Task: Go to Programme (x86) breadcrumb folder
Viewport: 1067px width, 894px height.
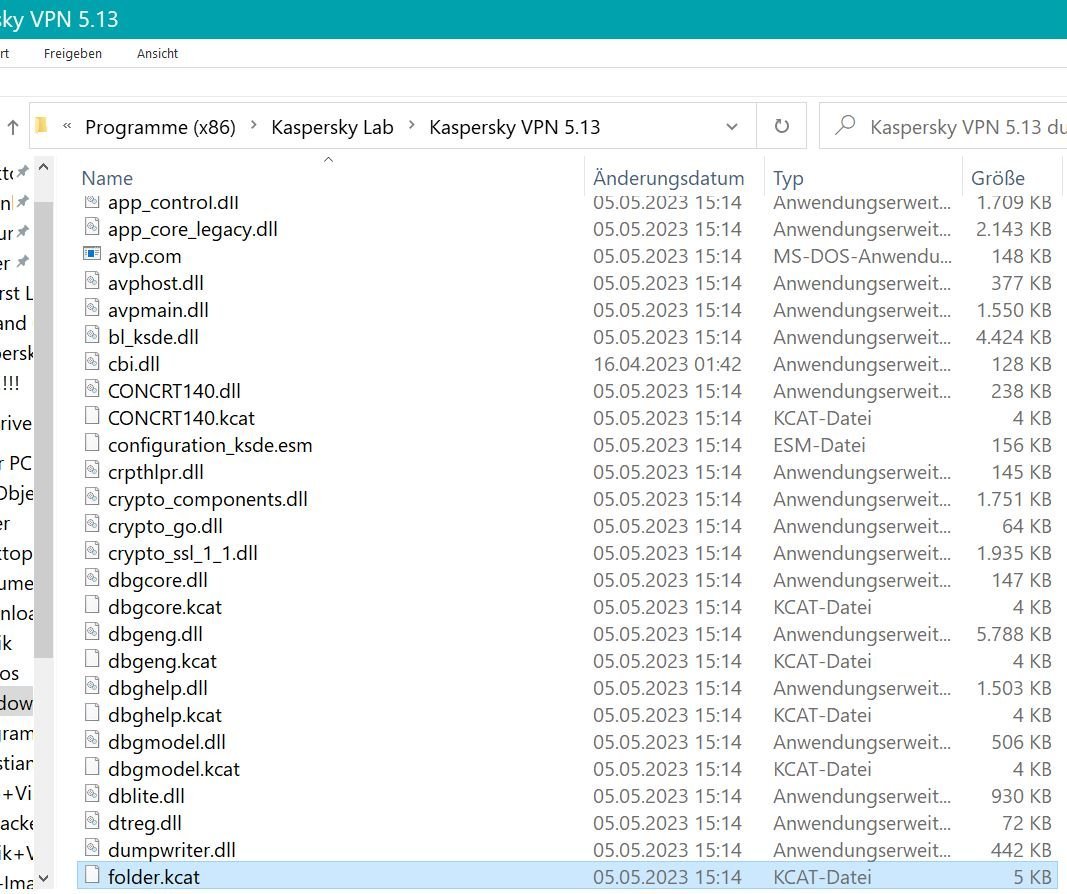Action: click(x=160, y=127)
